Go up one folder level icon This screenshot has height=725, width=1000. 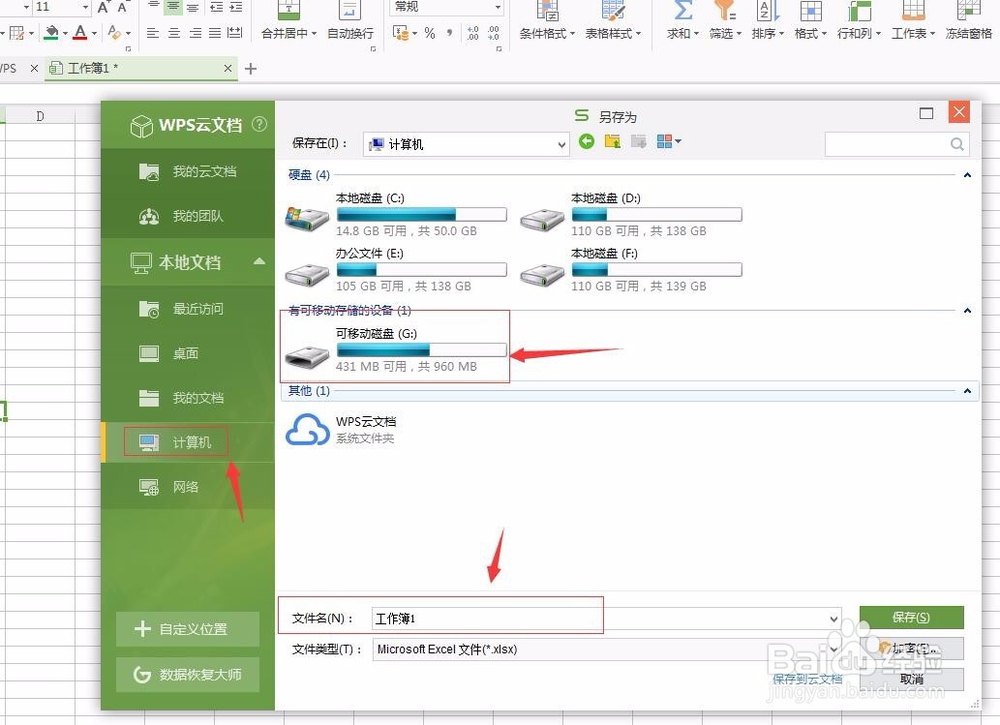click(x=612, y=142)
